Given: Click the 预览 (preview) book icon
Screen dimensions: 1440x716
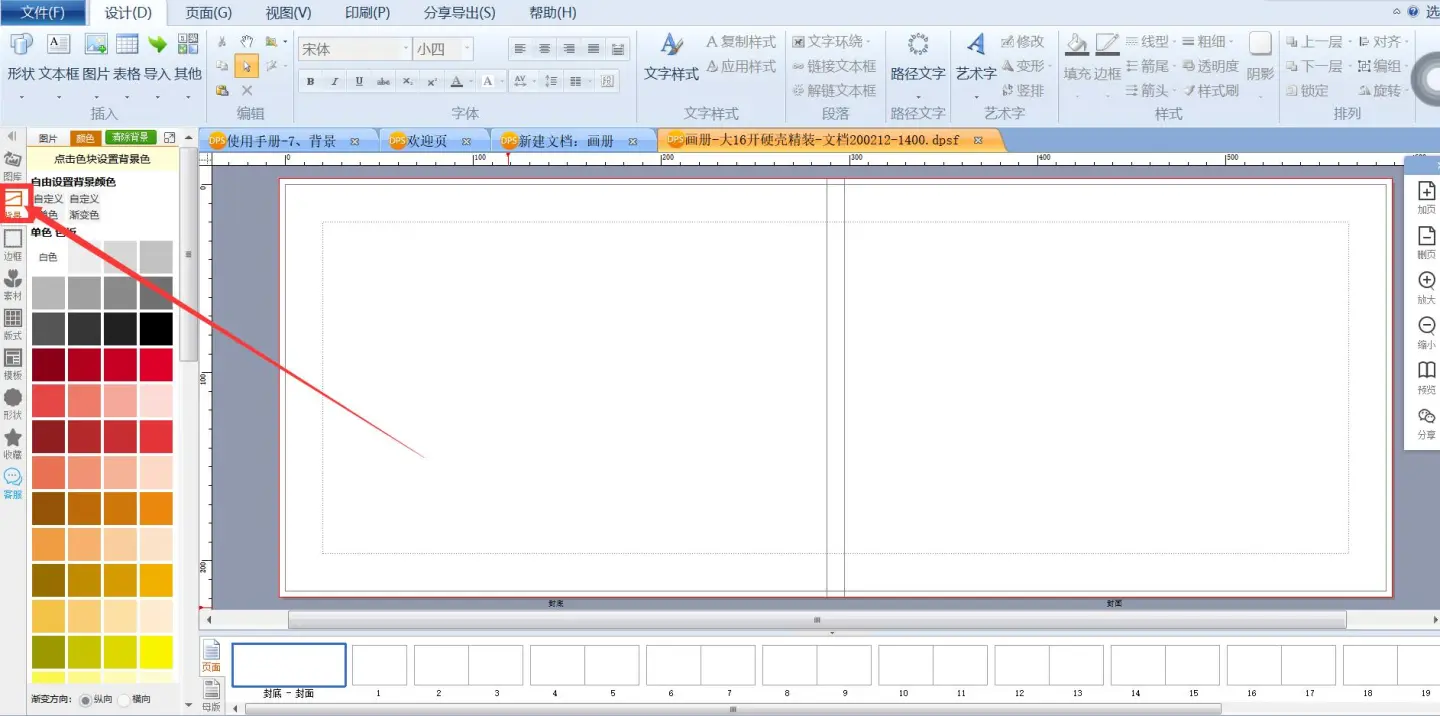Looking at the screenshot, I should (x=1426, y=371).
